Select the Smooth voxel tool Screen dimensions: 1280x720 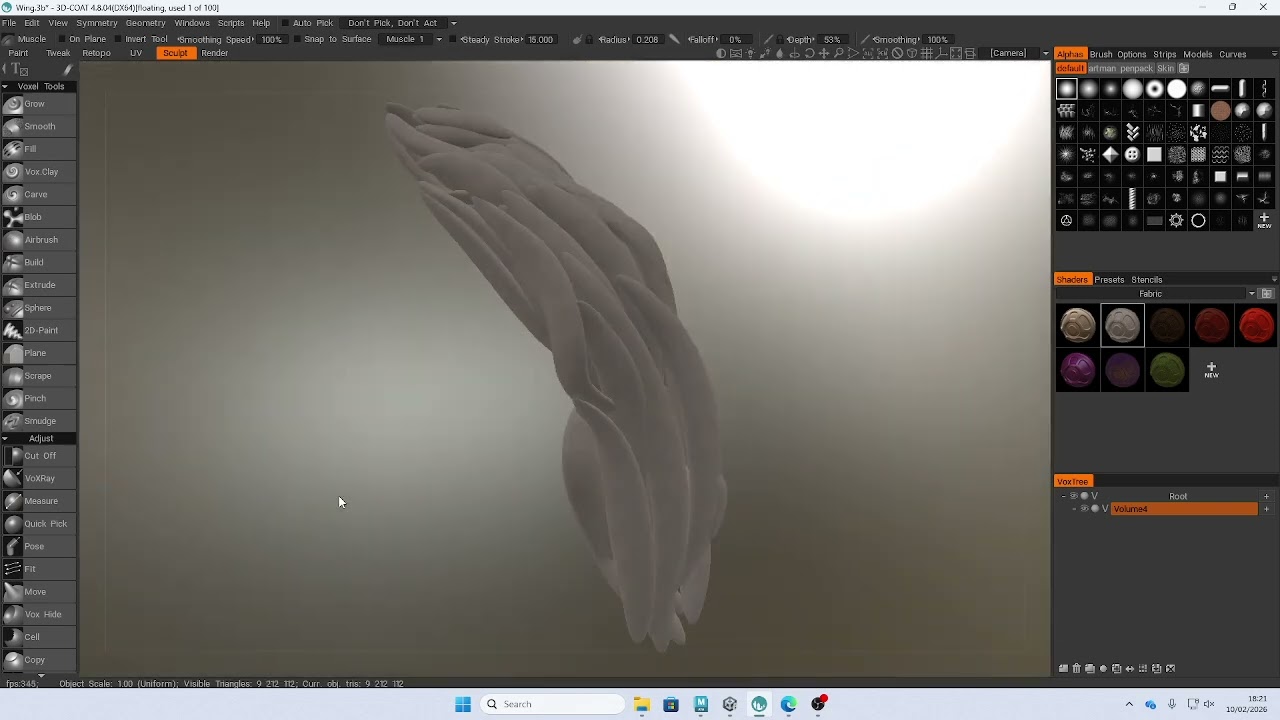pos(38,127)
